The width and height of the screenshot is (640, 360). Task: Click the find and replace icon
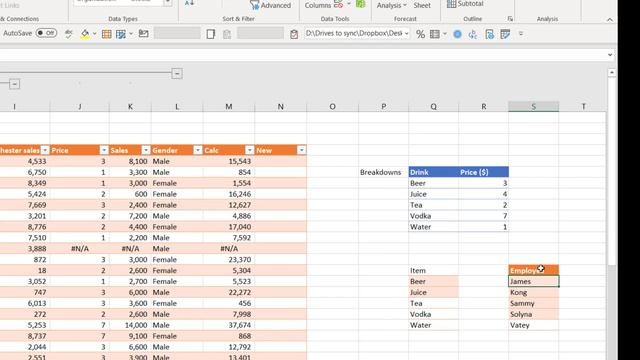(473, 34)
